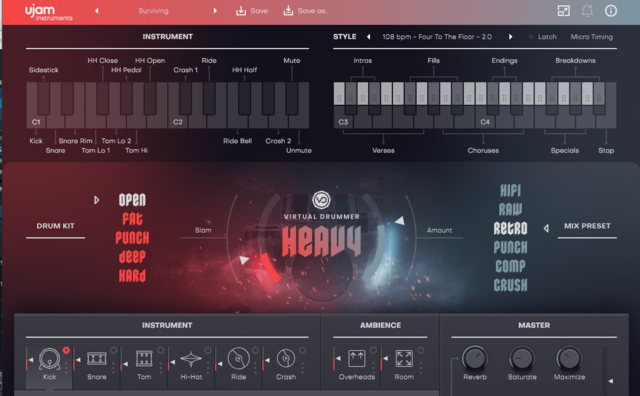The height and width of the screenshot is (396, 640).
Task: Select the Room ambience icon
Action: tap(404, 359)
